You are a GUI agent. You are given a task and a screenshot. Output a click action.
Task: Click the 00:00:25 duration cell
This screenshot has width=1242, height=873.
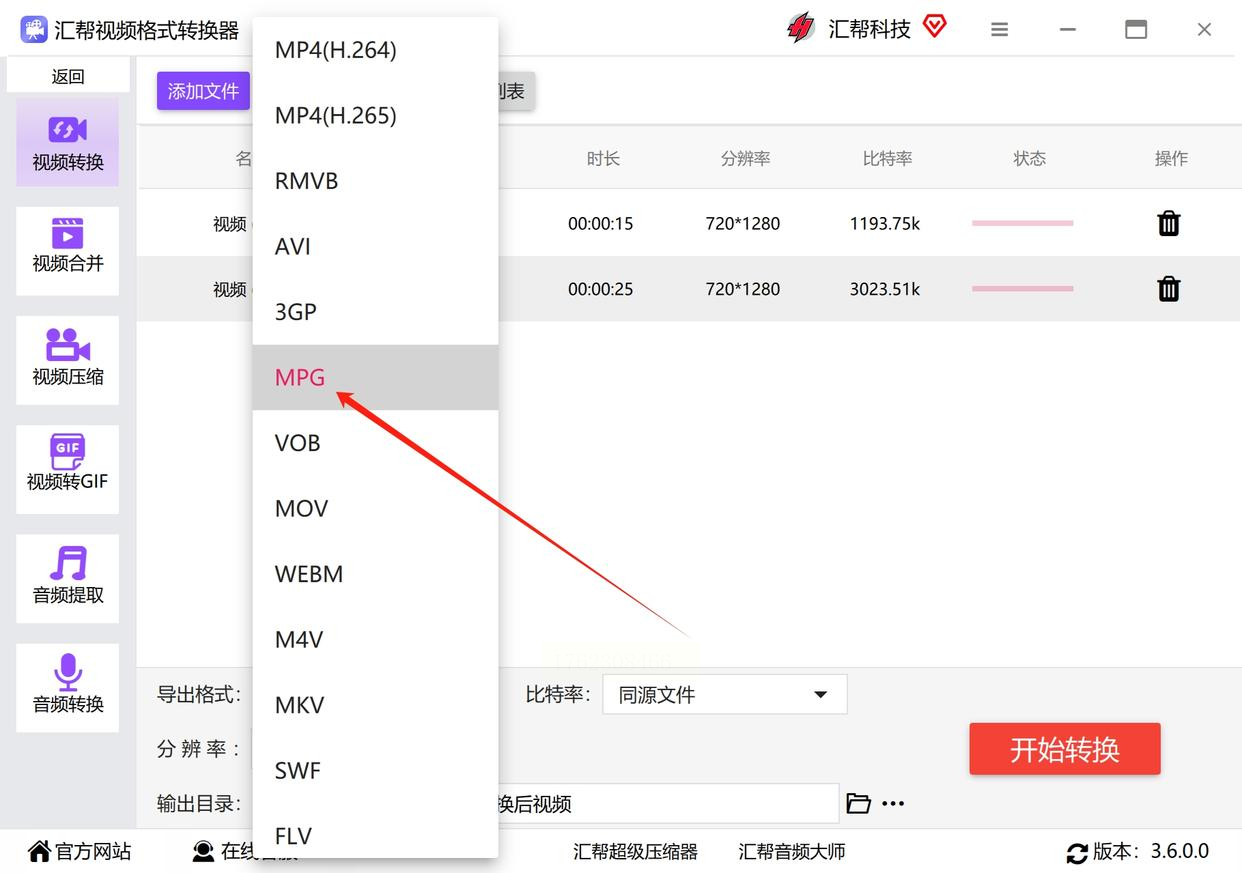[601, 289]
